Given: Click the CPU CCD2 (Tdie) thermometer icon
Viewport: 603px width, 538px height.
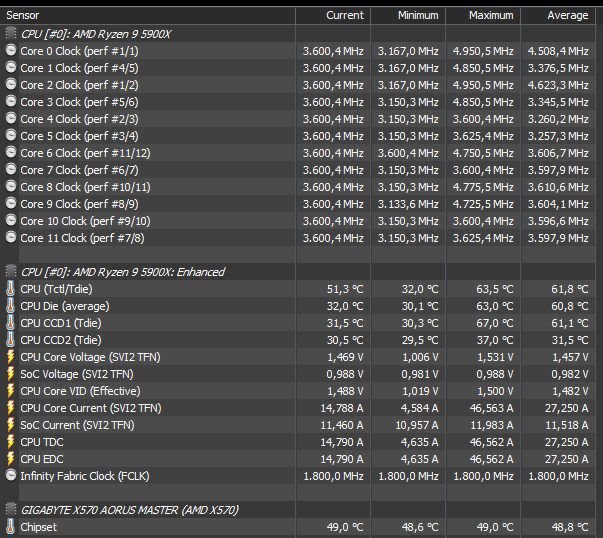Looking at the screenshot, I should pos(10,340).
